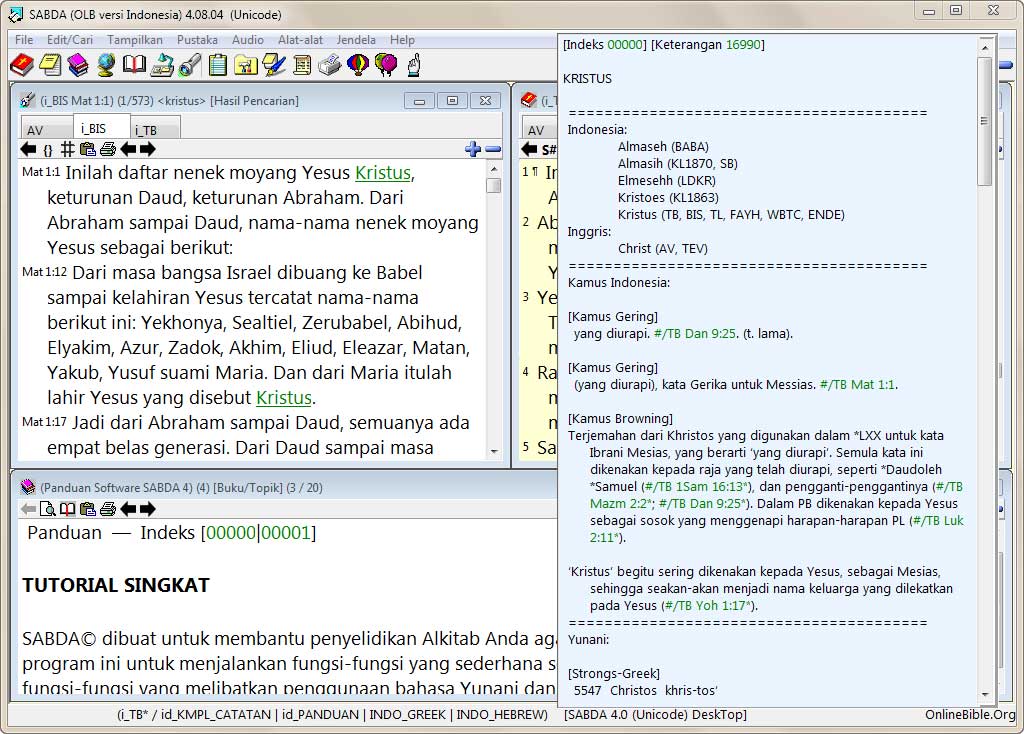
Task: Click curly braces icon in search results toolbar
Action: click(48, 150)
